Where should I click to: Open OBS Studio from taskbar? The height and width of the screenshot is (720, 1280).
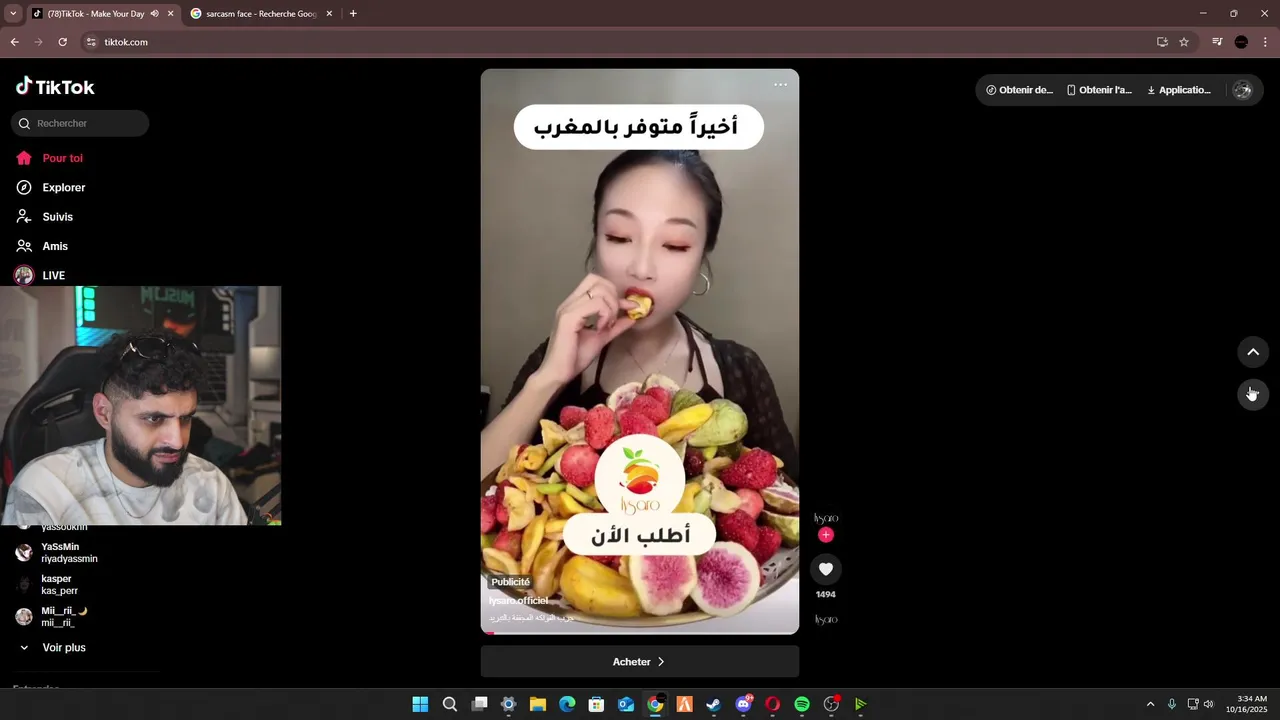coord(831,704)
